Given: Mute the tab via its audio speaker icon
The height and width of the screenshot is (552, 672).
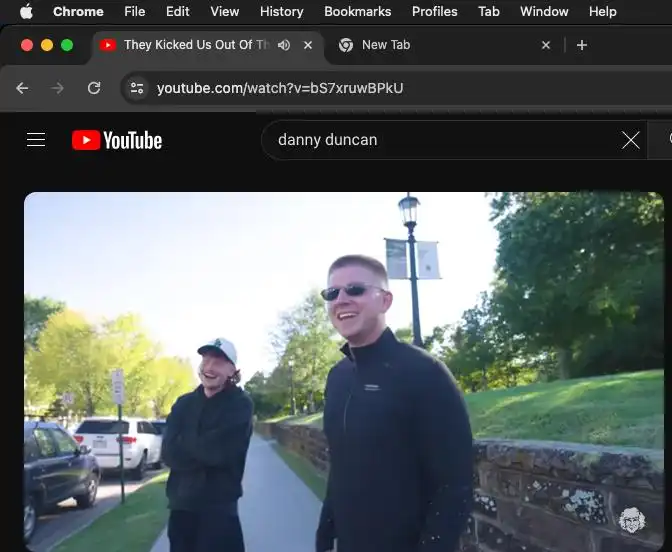Looking at the screenshot, I should (284, 45).
